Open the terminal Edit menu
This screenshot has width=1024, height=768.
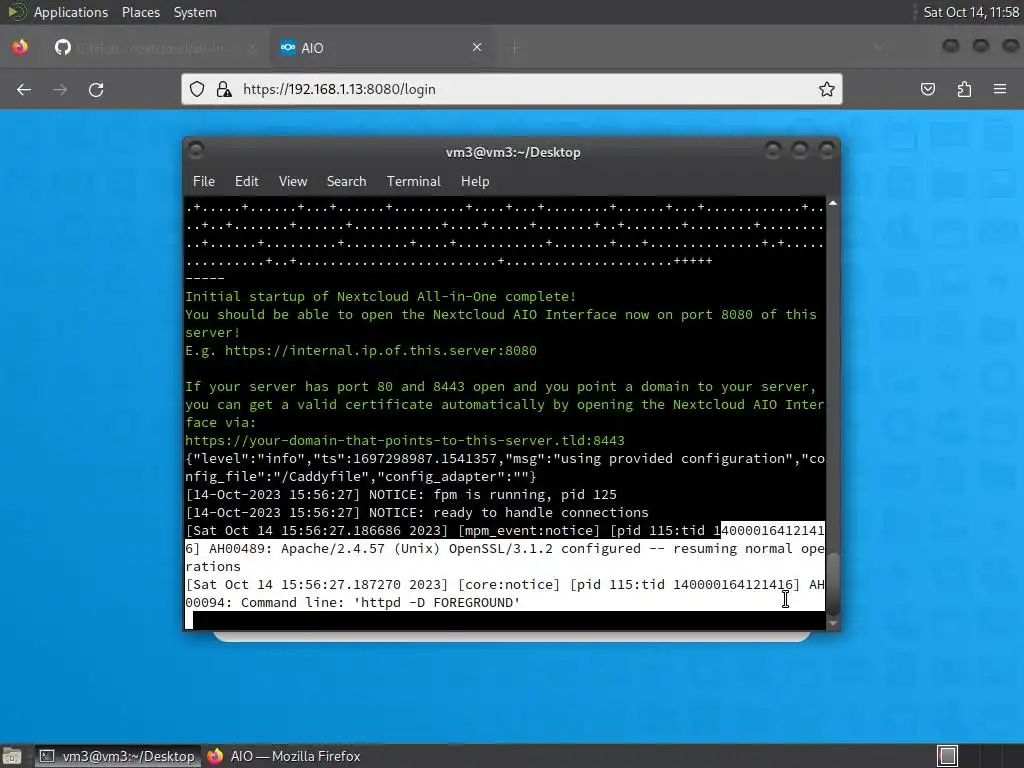coord(247,182)
